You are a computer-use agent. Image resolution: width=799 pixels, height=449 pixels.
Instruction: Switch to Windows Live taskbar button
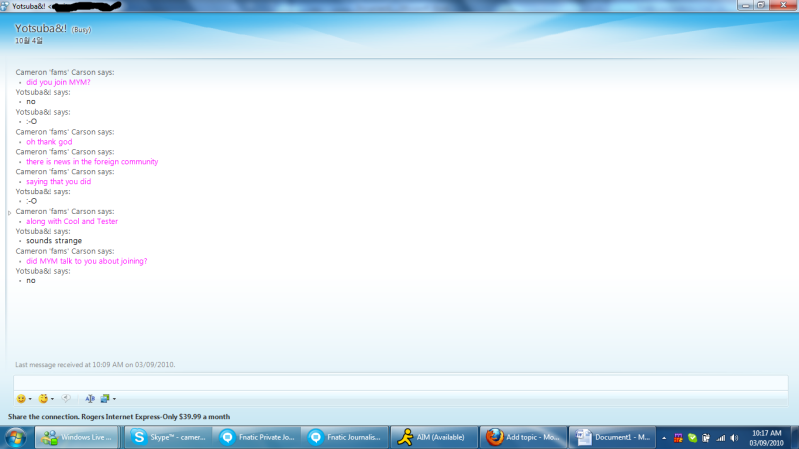coord(77,437)
